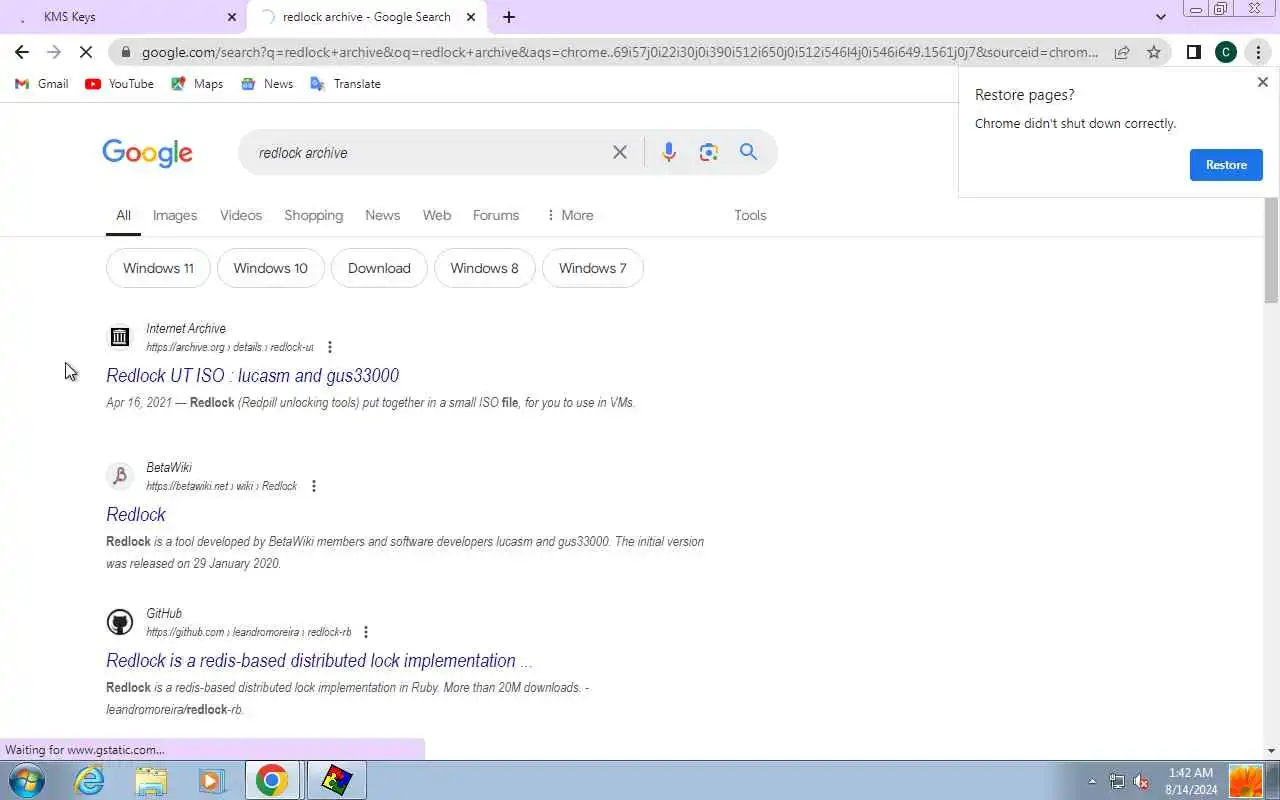Open Redlock UT ISO result link

point(253,376)
